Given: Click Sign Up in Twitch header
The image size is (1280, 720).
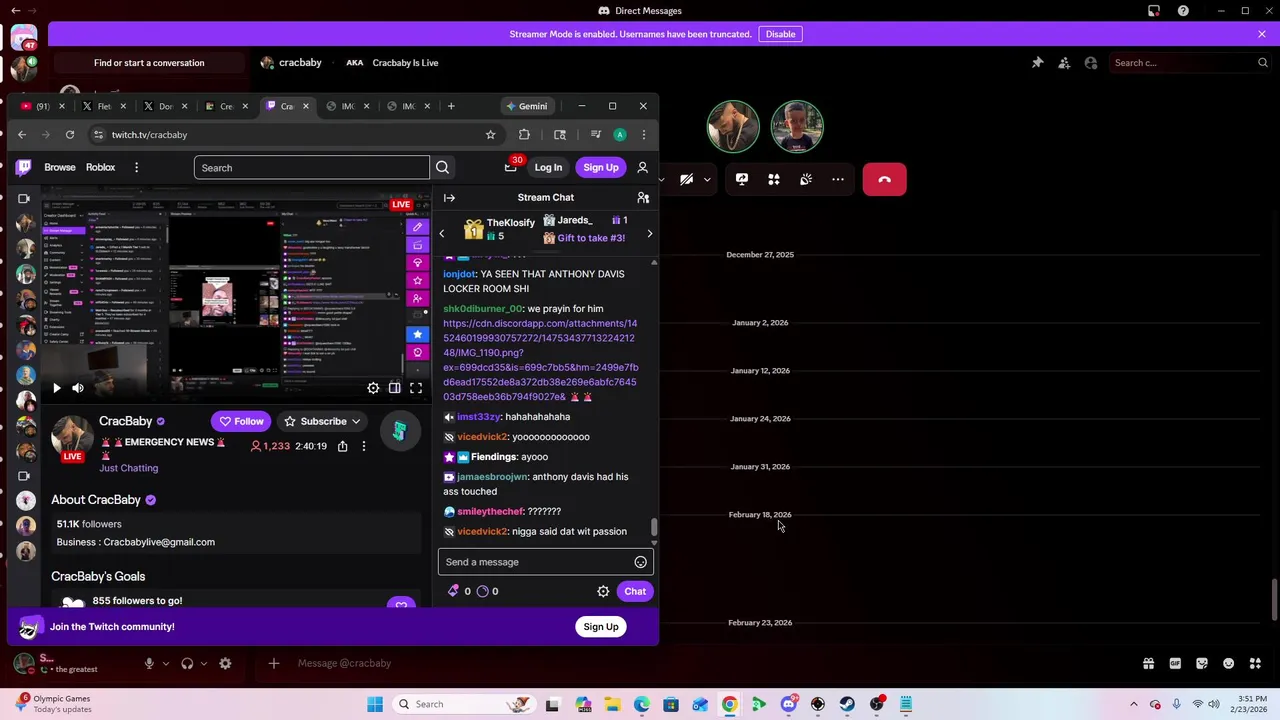Looking at the screenshot, I should 601,168.
